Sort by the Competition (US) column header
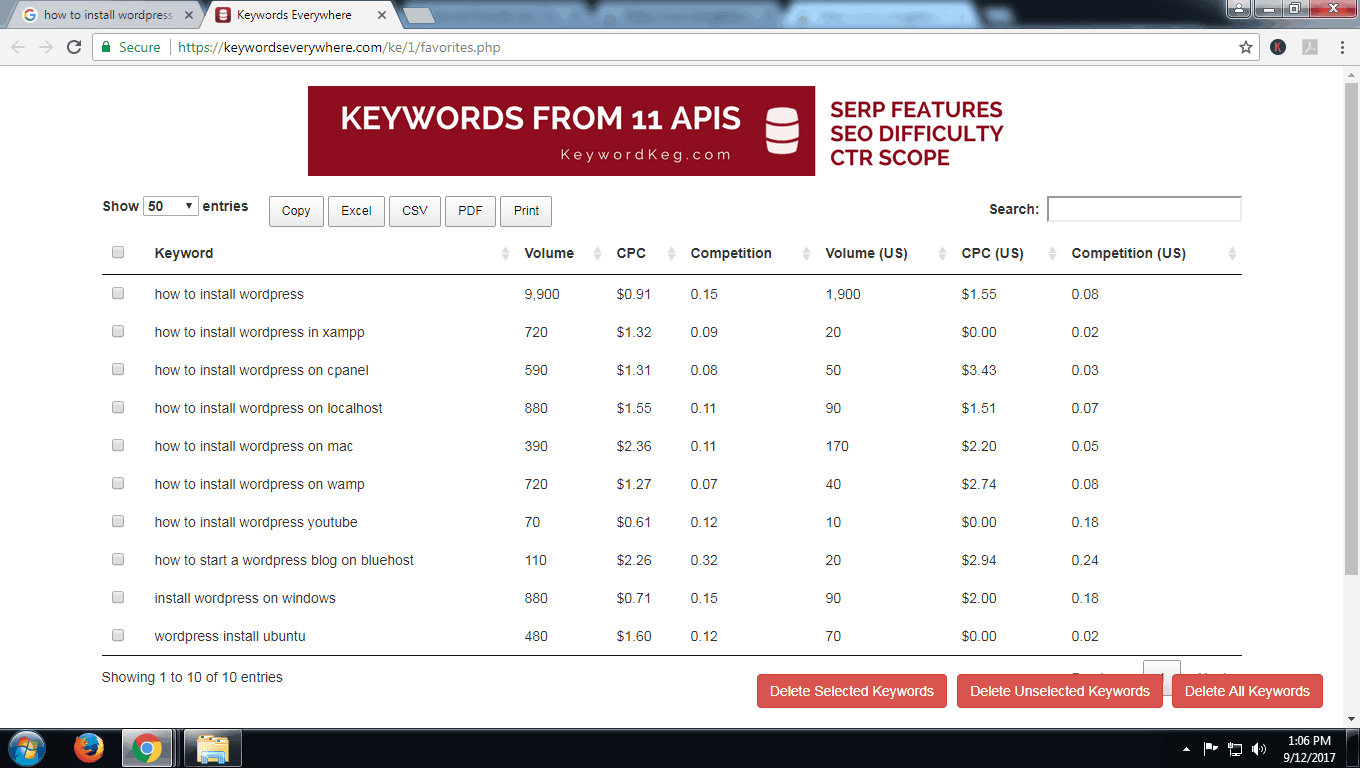This screenshot has height=768, width=1360. click(1151, 253)
